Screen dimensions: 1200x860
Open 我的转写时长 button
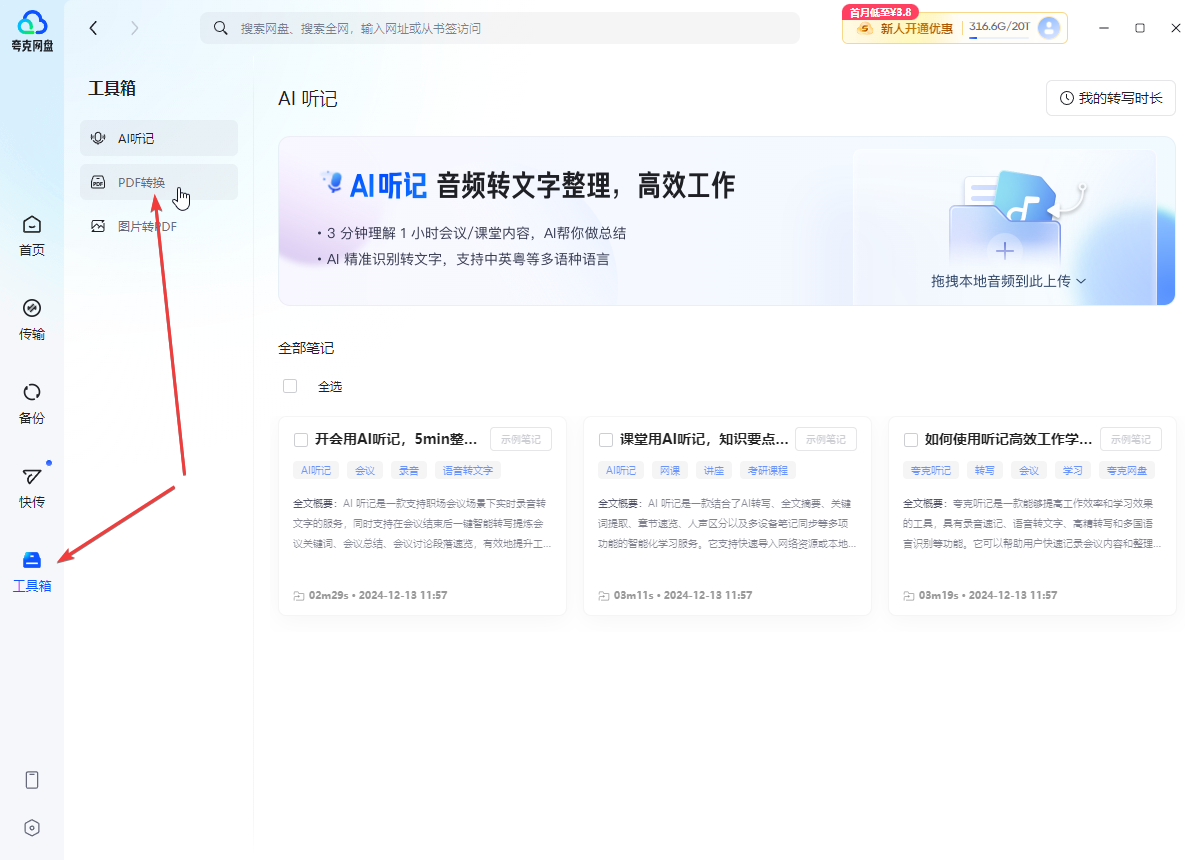tap(1111, 98)
